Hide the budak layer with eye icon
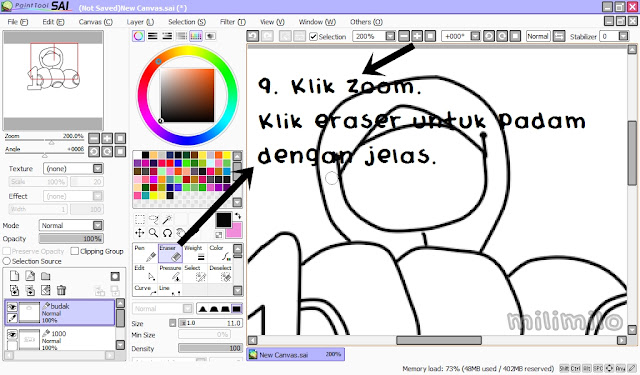Viewport: 640px width, 375px height. tap(12, 307)
